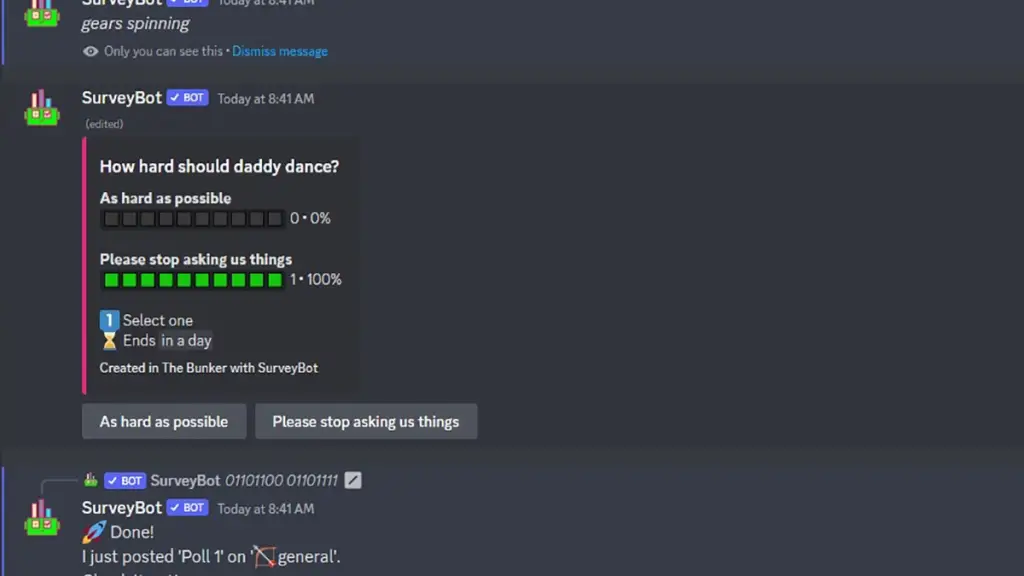Click the poll title 'How hard should daddy dance?'

[219, 167]
